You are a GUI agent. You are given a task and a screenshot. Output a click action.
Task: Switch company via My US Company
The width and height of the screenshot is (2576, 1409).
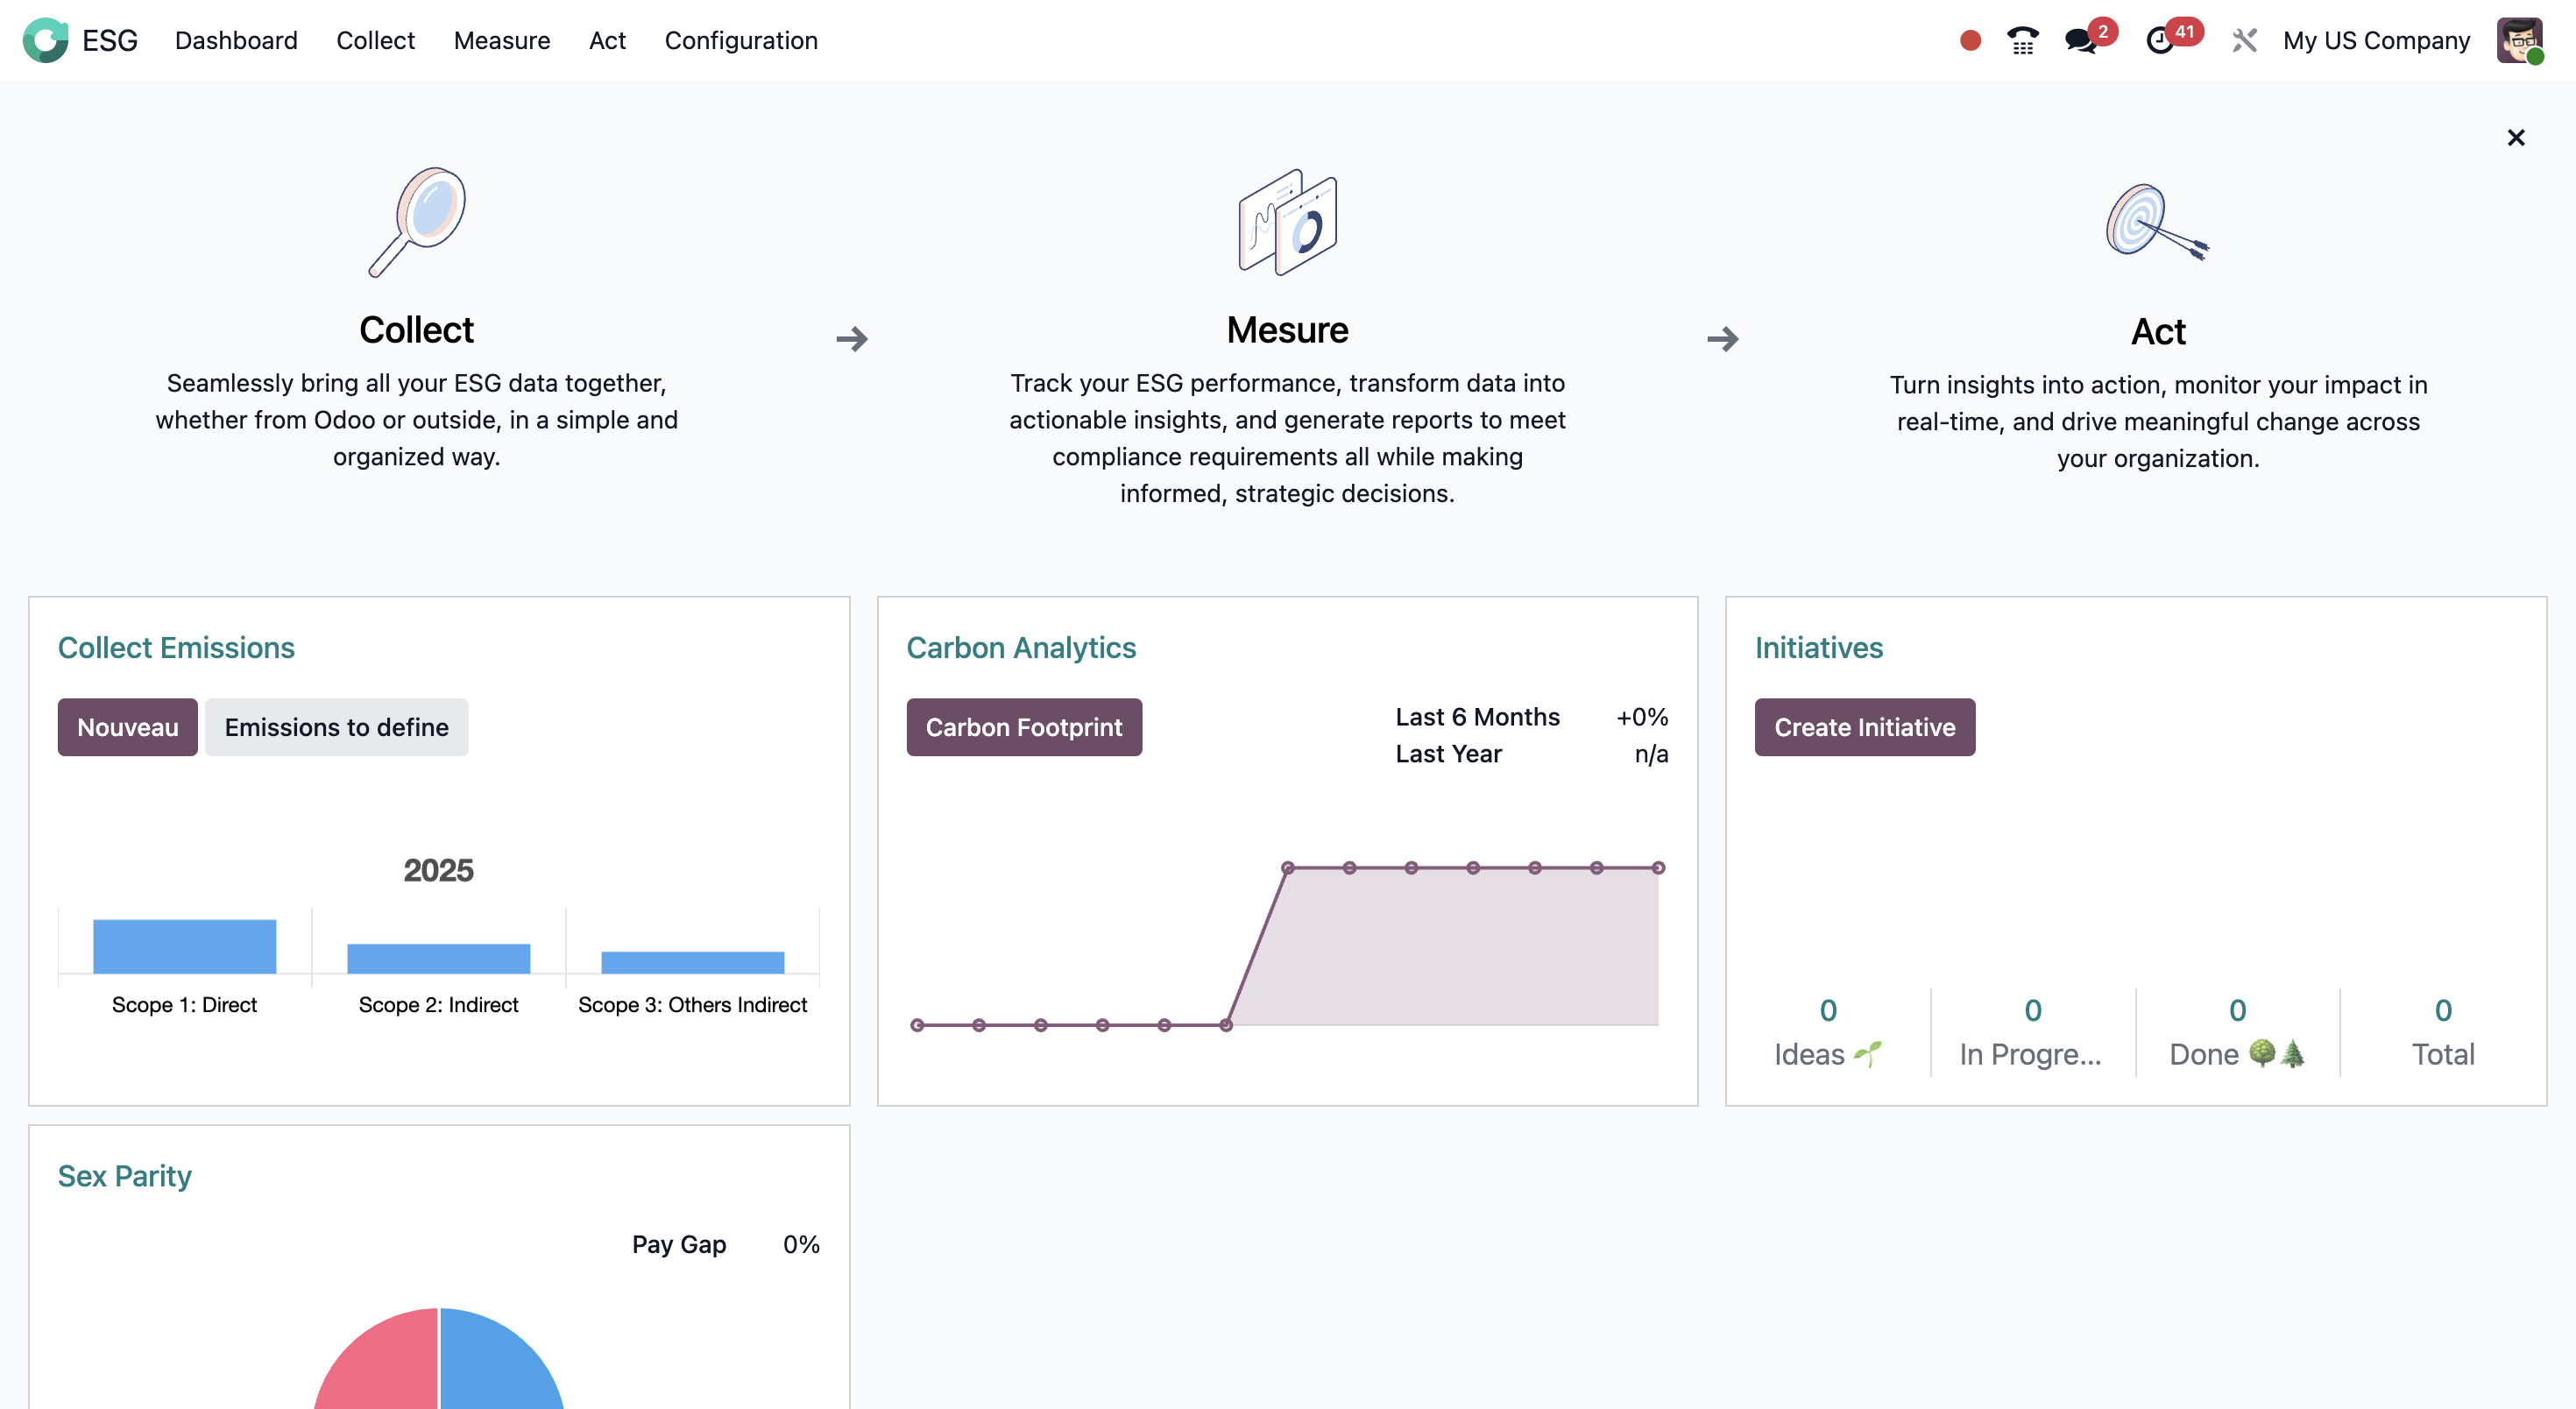pos(2376,40)
